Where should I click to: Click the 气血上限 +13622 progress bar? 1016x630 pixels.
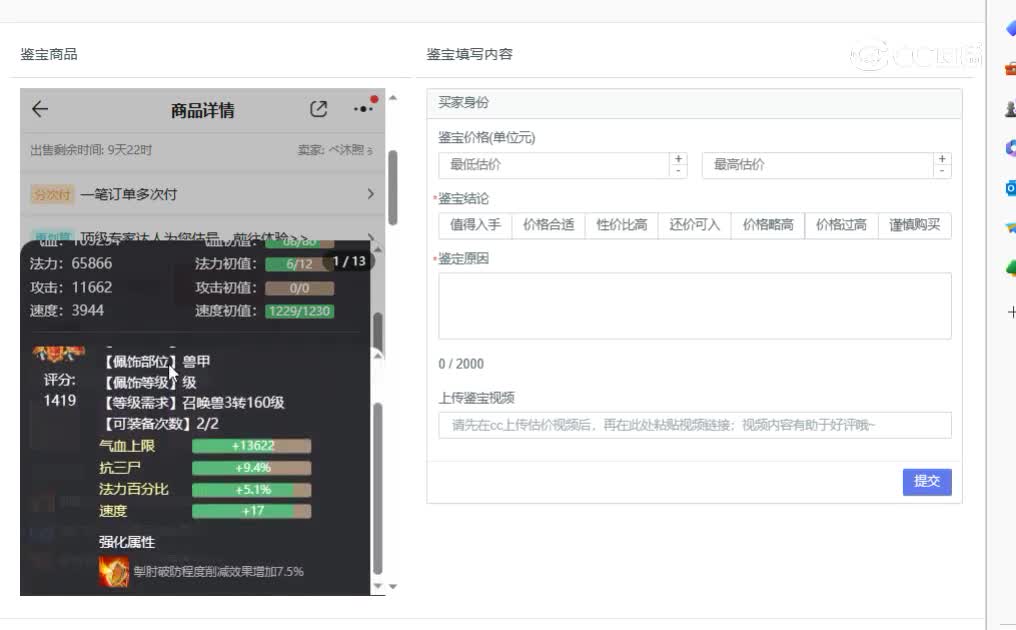(251, 446)
